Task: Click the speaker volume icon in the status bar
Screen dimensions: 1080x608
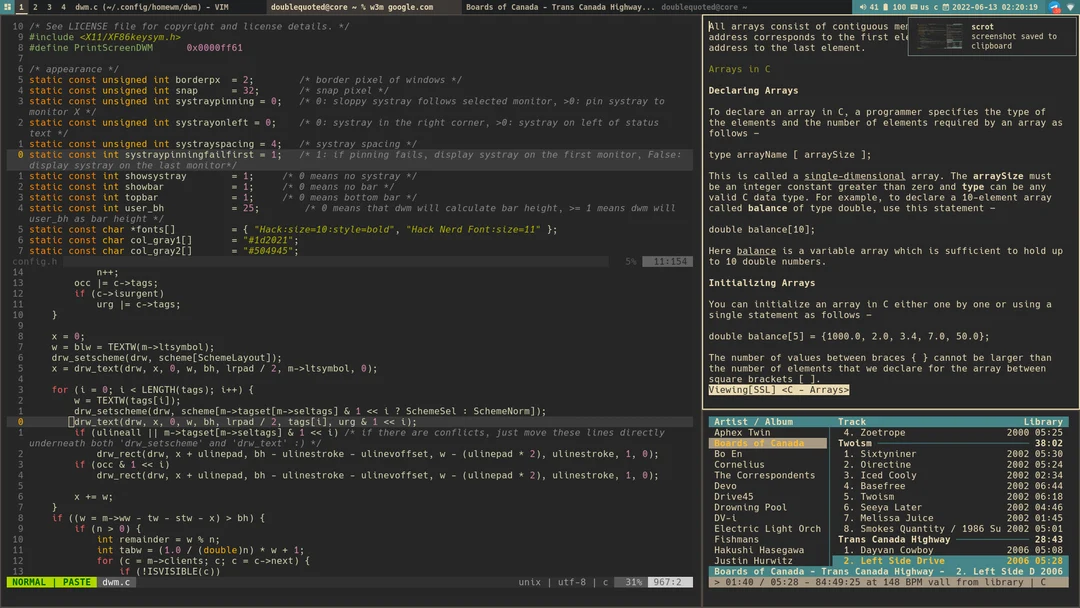Action: [x=864, y=7]
